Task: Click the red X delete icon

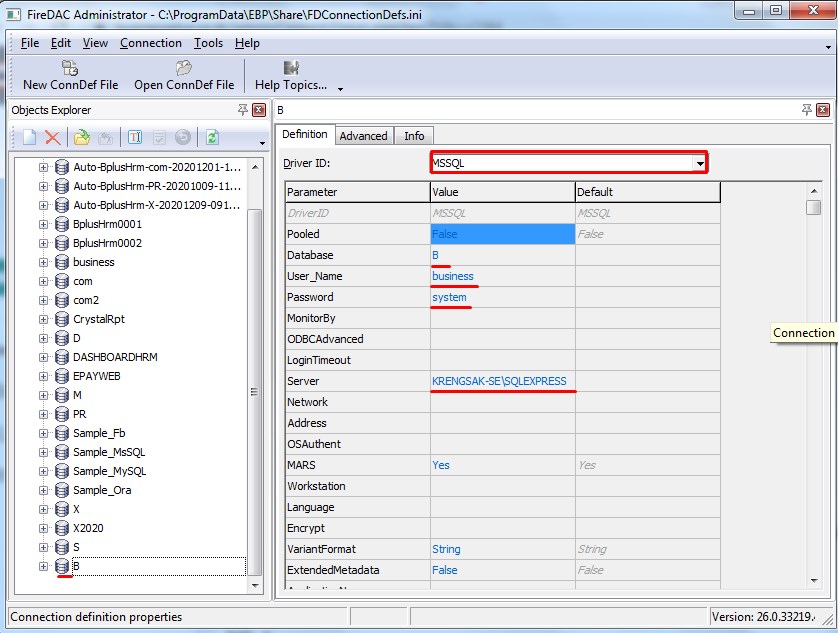Action: click(x=52, y=137)
